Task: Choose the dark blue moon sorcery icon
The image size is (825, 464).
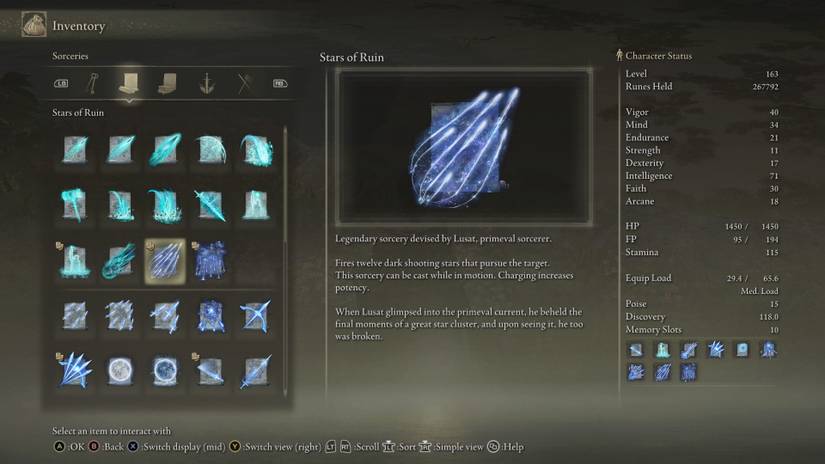Action: tap(165, 370)
